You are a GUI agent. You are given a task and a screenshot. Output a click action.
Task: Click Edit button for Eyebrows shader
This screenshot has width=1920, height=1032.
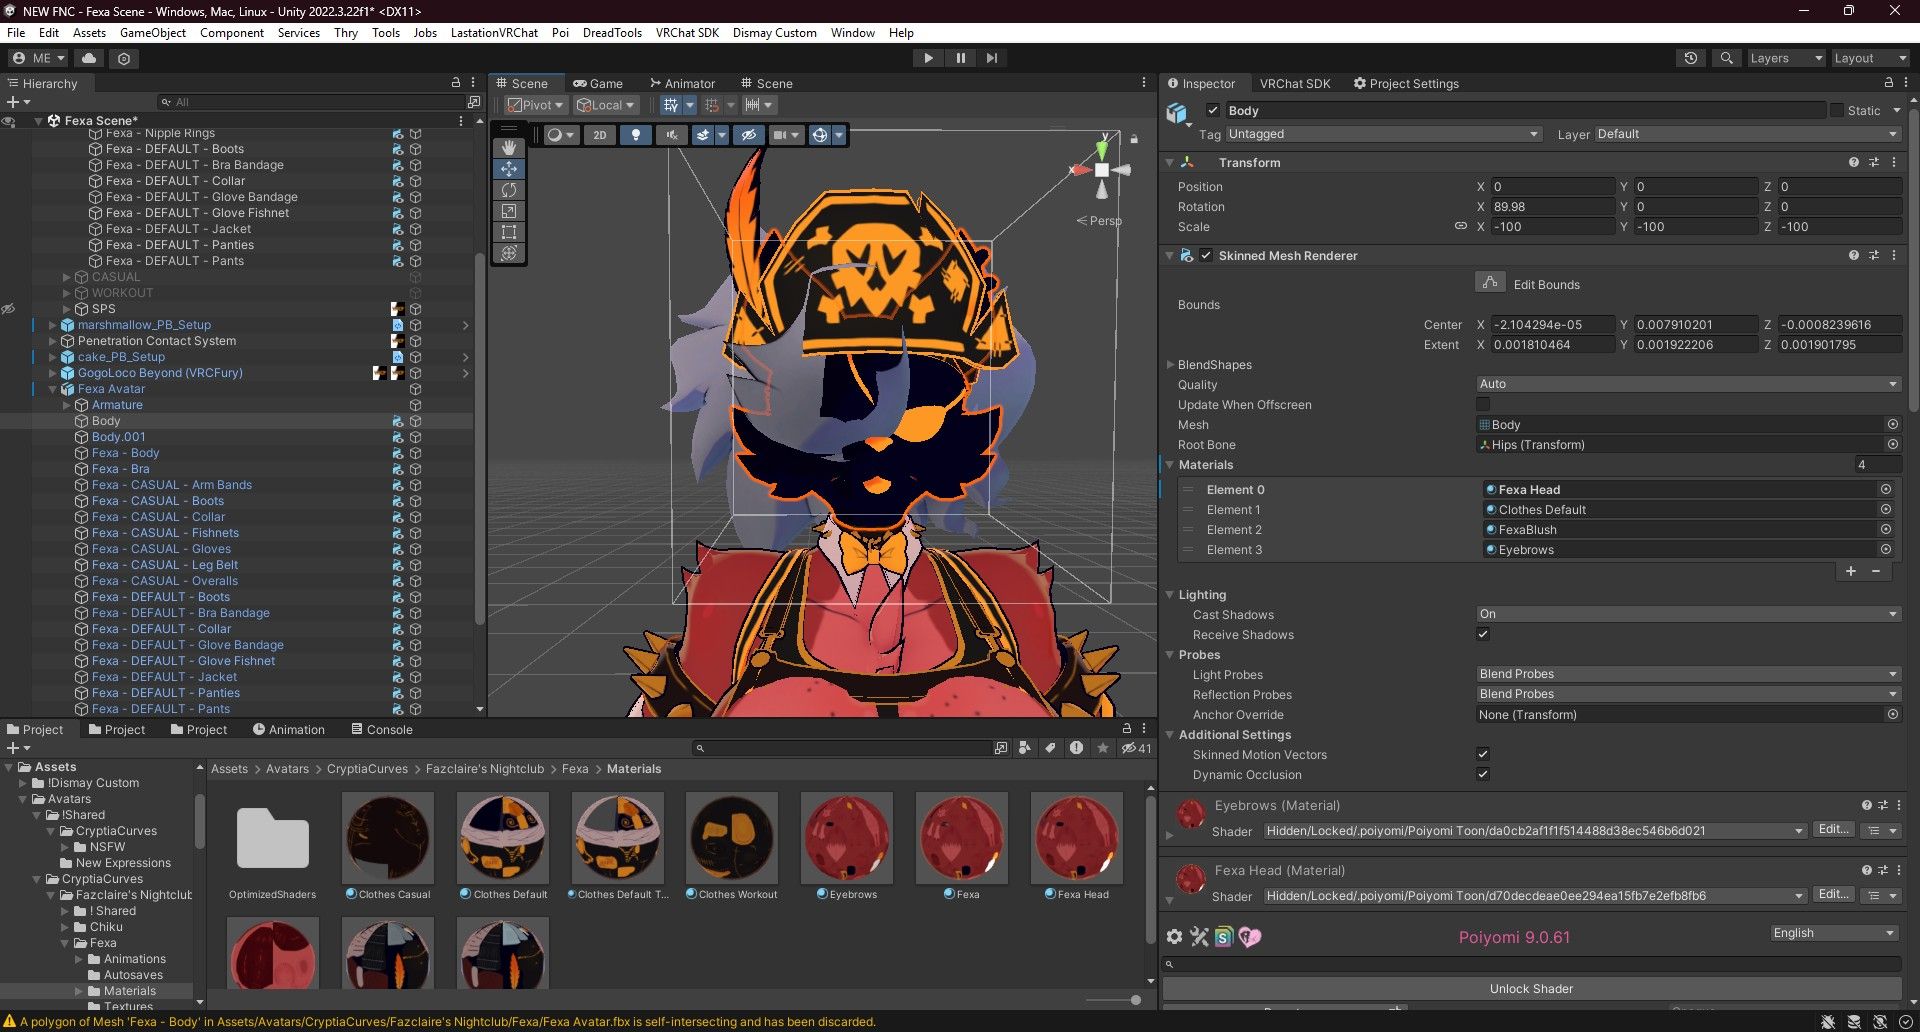click(x=1832, y=830)
